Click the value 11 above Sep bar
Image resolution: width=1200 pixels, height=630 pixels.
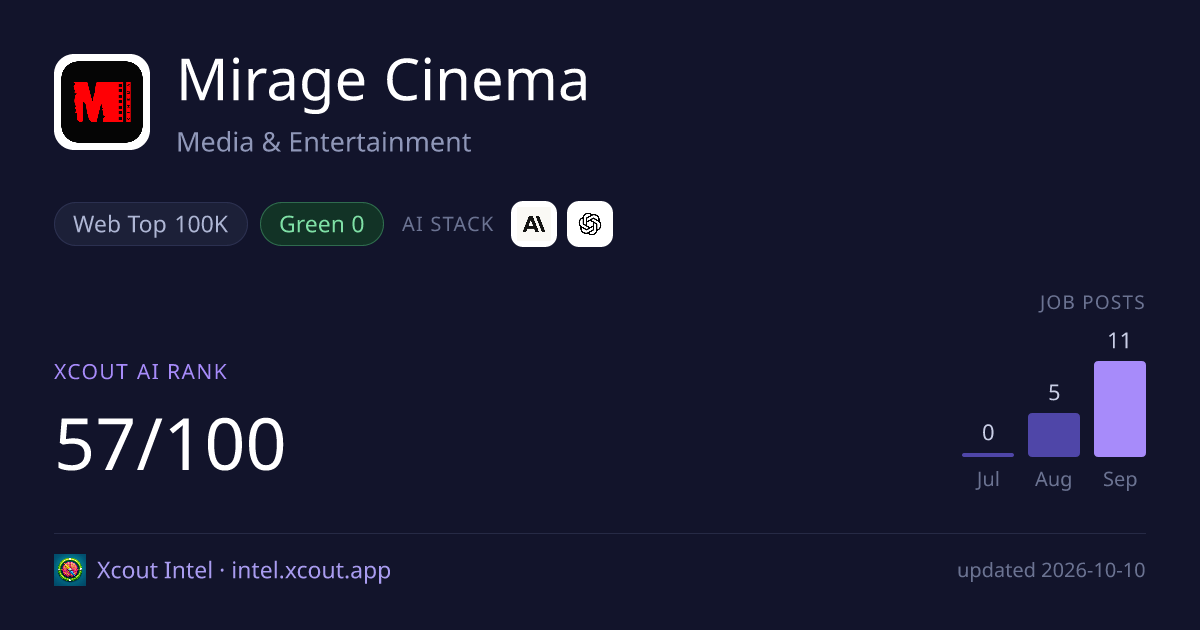coord(1120,341)
